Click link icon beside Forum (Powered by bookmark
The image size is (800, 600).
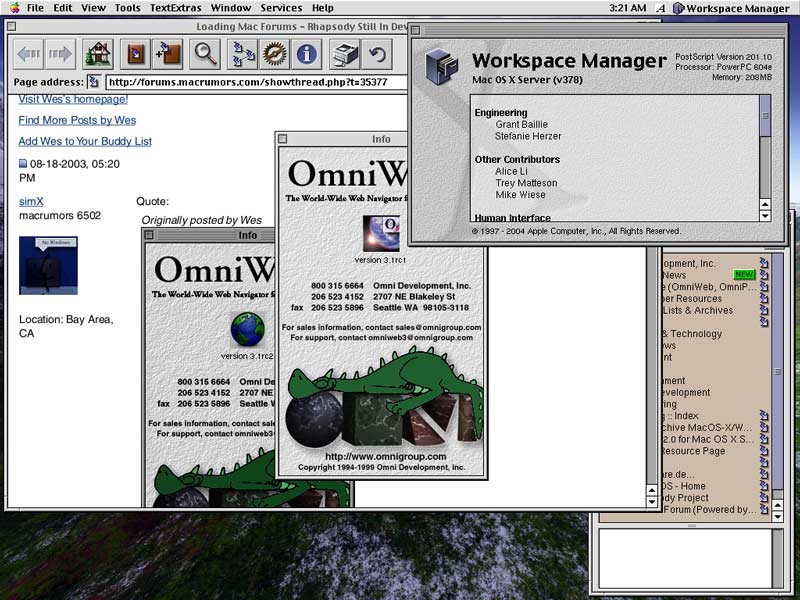pyautogui.click(x=763, y=509)
